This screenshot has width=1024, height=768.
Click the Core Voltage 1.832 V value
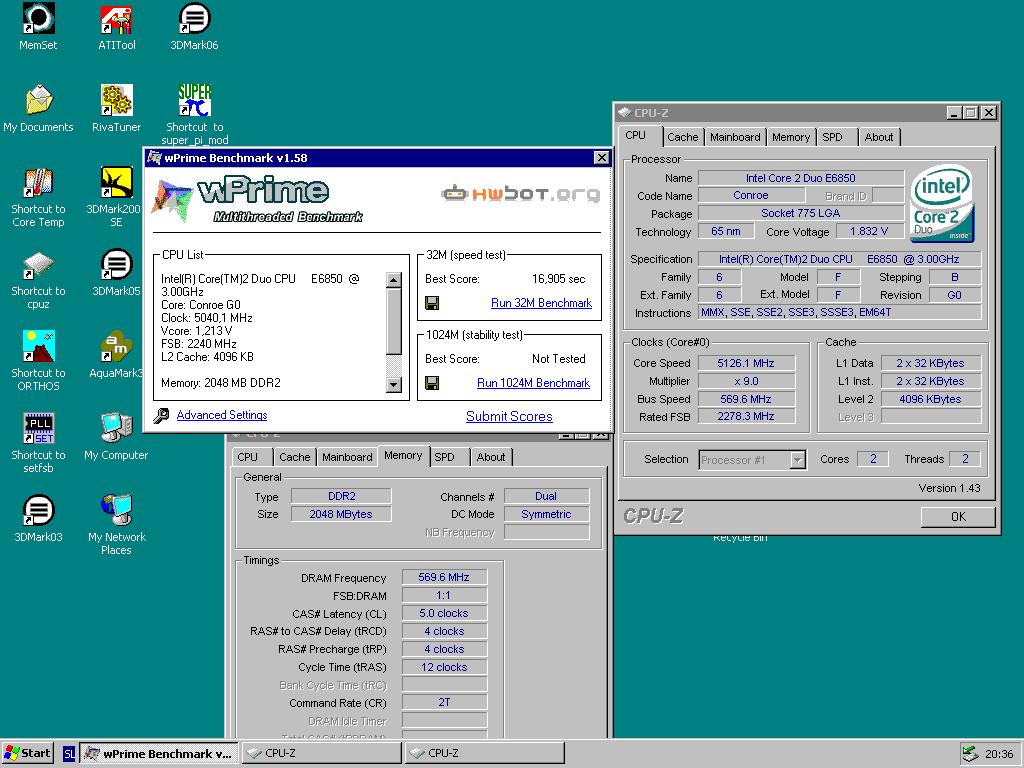(x=869, y=231)
